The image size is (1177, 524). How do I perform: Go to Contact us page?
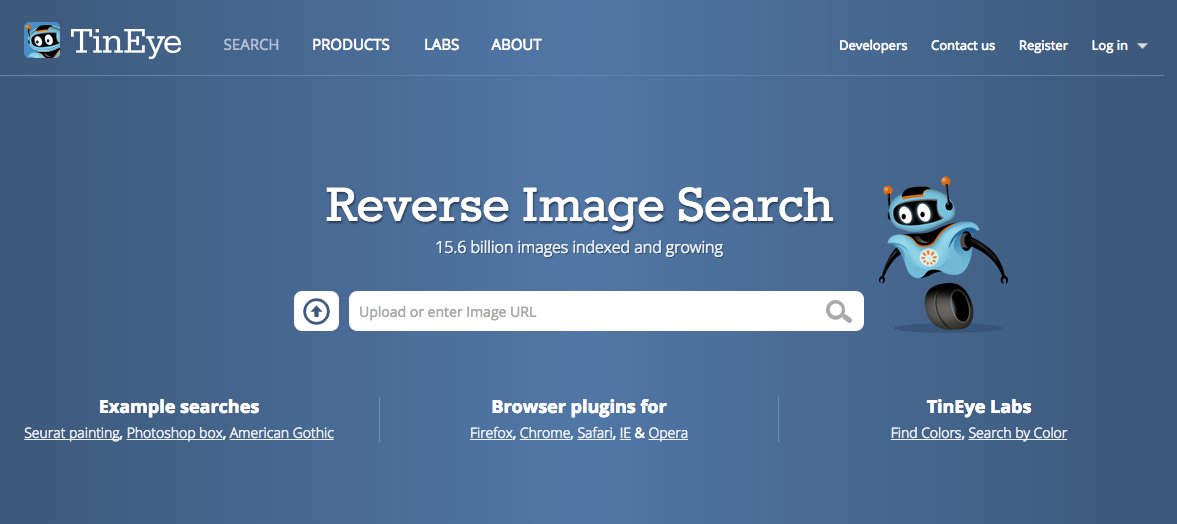963,46
